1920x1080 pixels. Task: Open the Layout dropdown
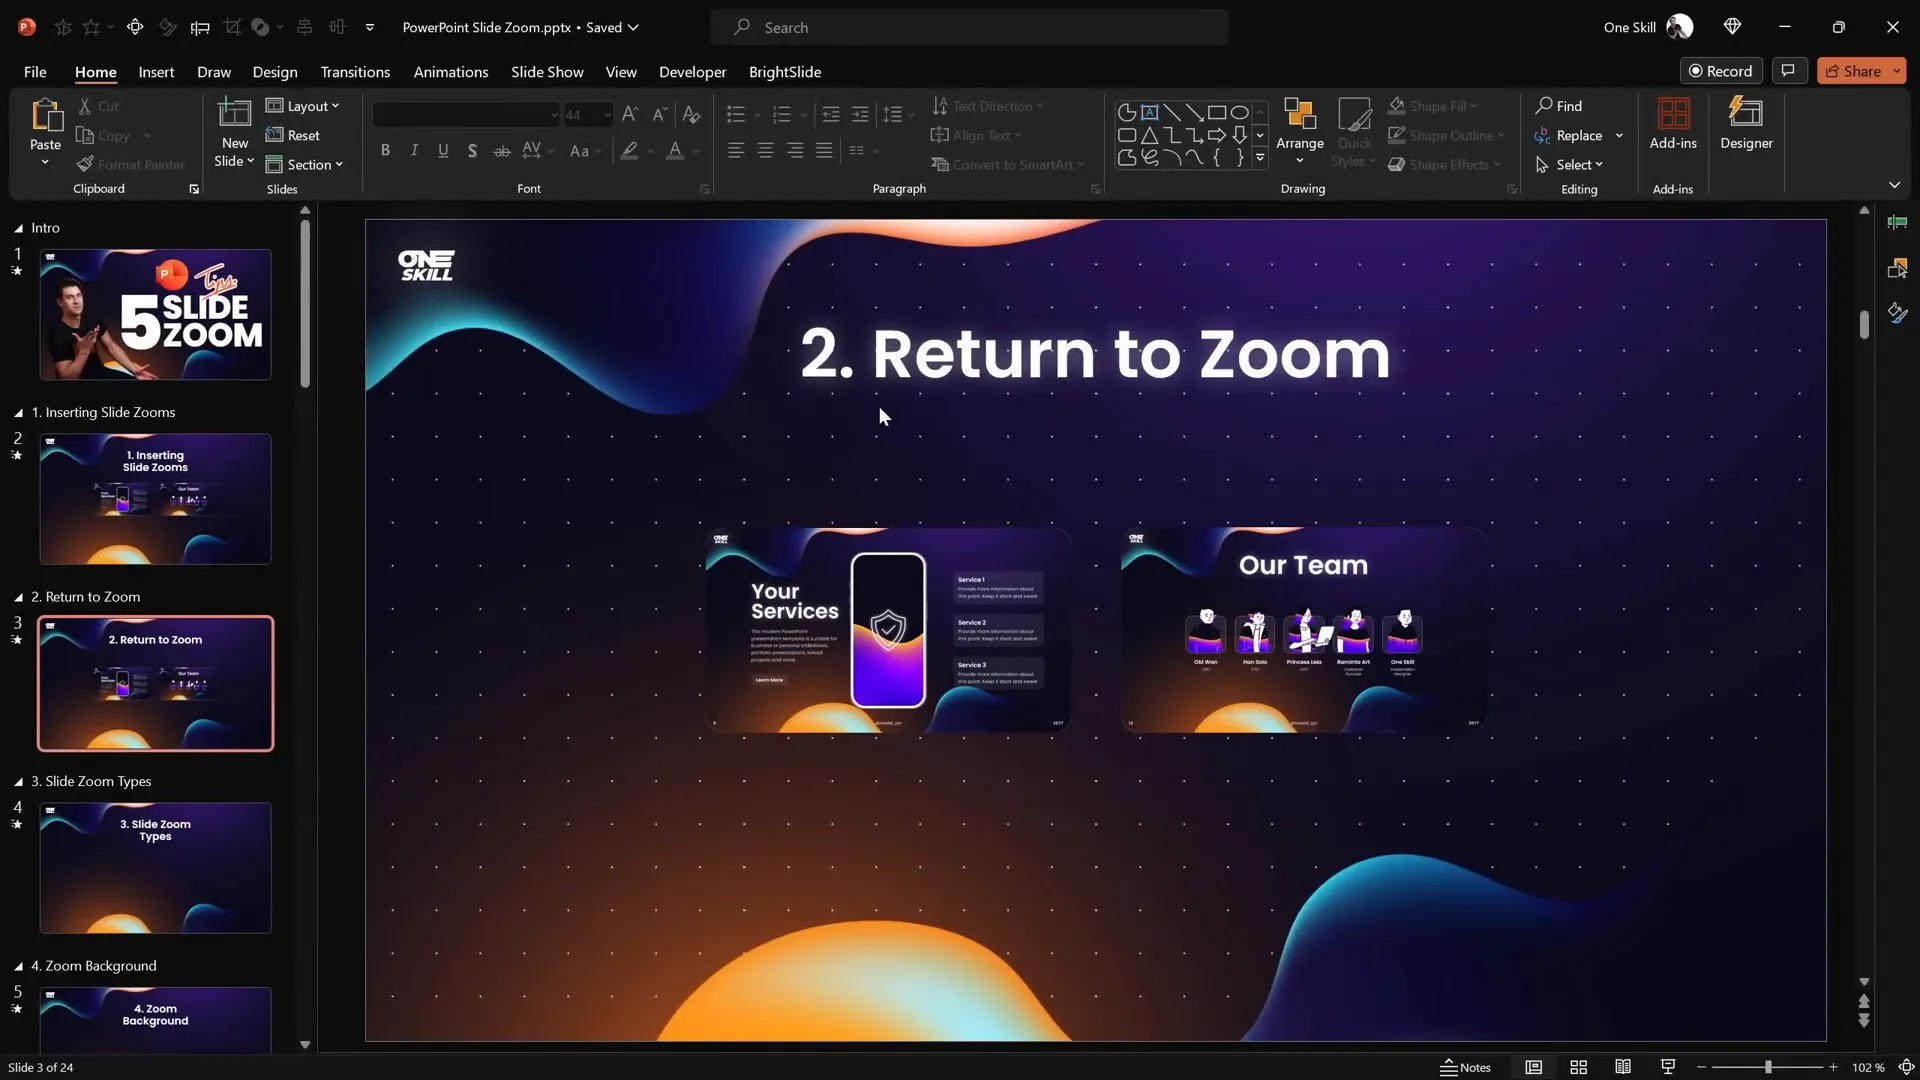tap(302, 106)
